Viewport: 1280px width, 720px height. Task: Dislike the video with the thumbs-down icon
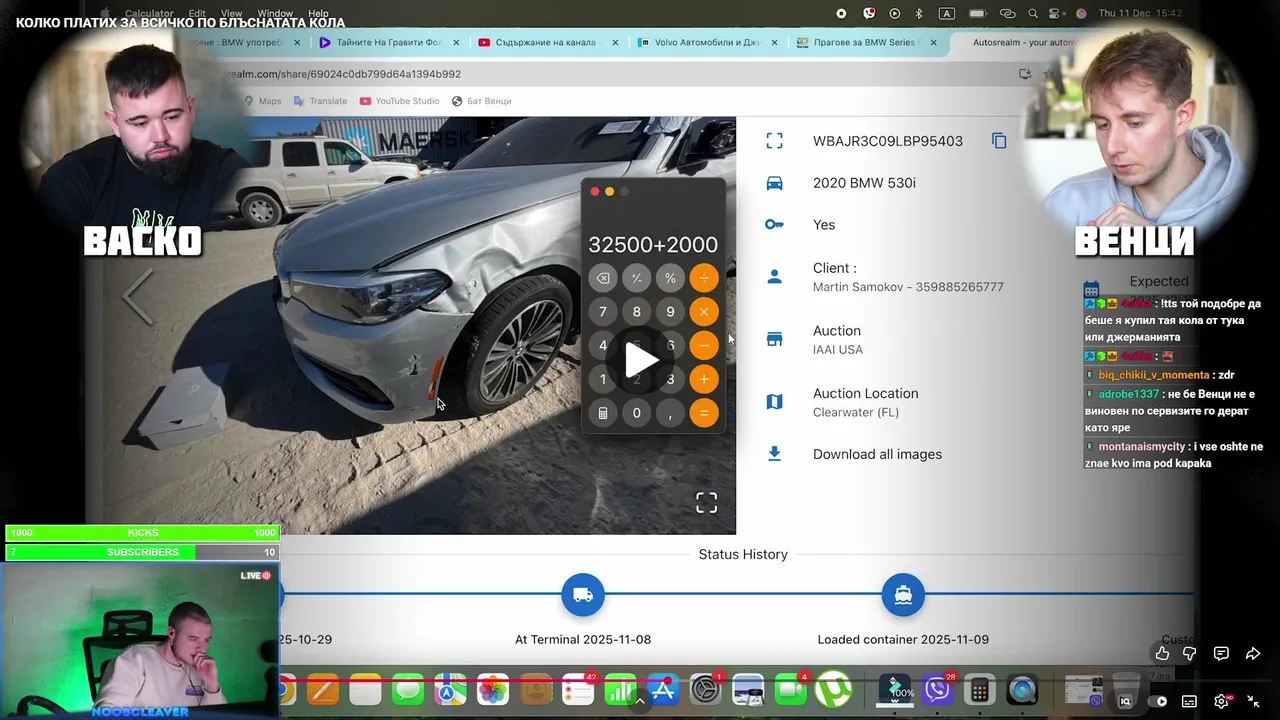tap(1190, 654)
